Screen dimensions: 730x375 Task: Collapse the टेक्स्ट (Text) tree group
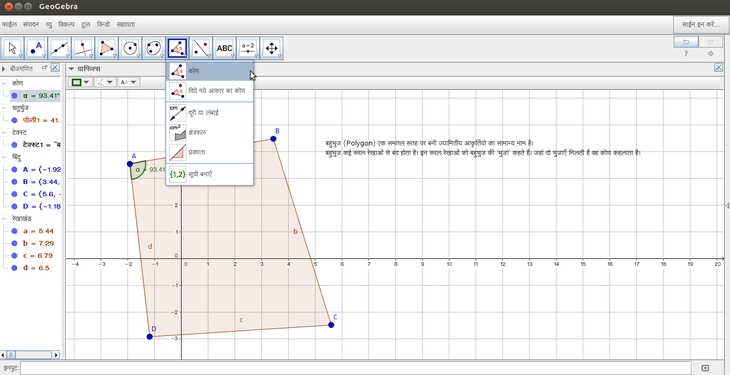pyautogui.click(x=4, y=132)
